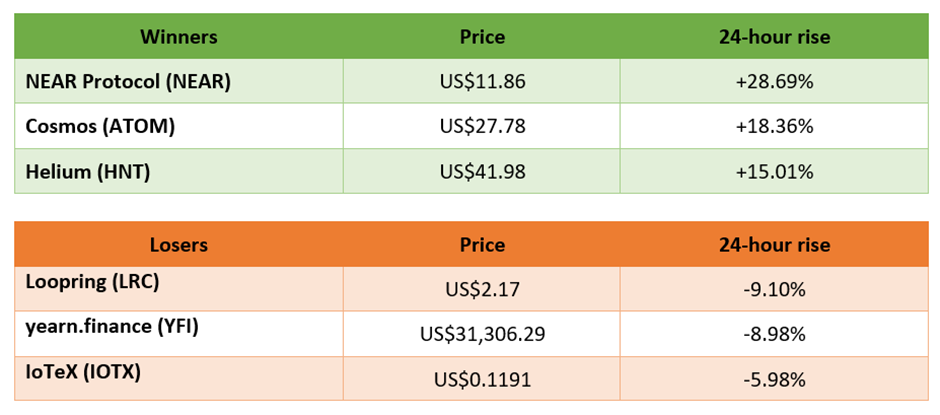
Task: Click the US$11.86 price cell
Action: (482, 82)
